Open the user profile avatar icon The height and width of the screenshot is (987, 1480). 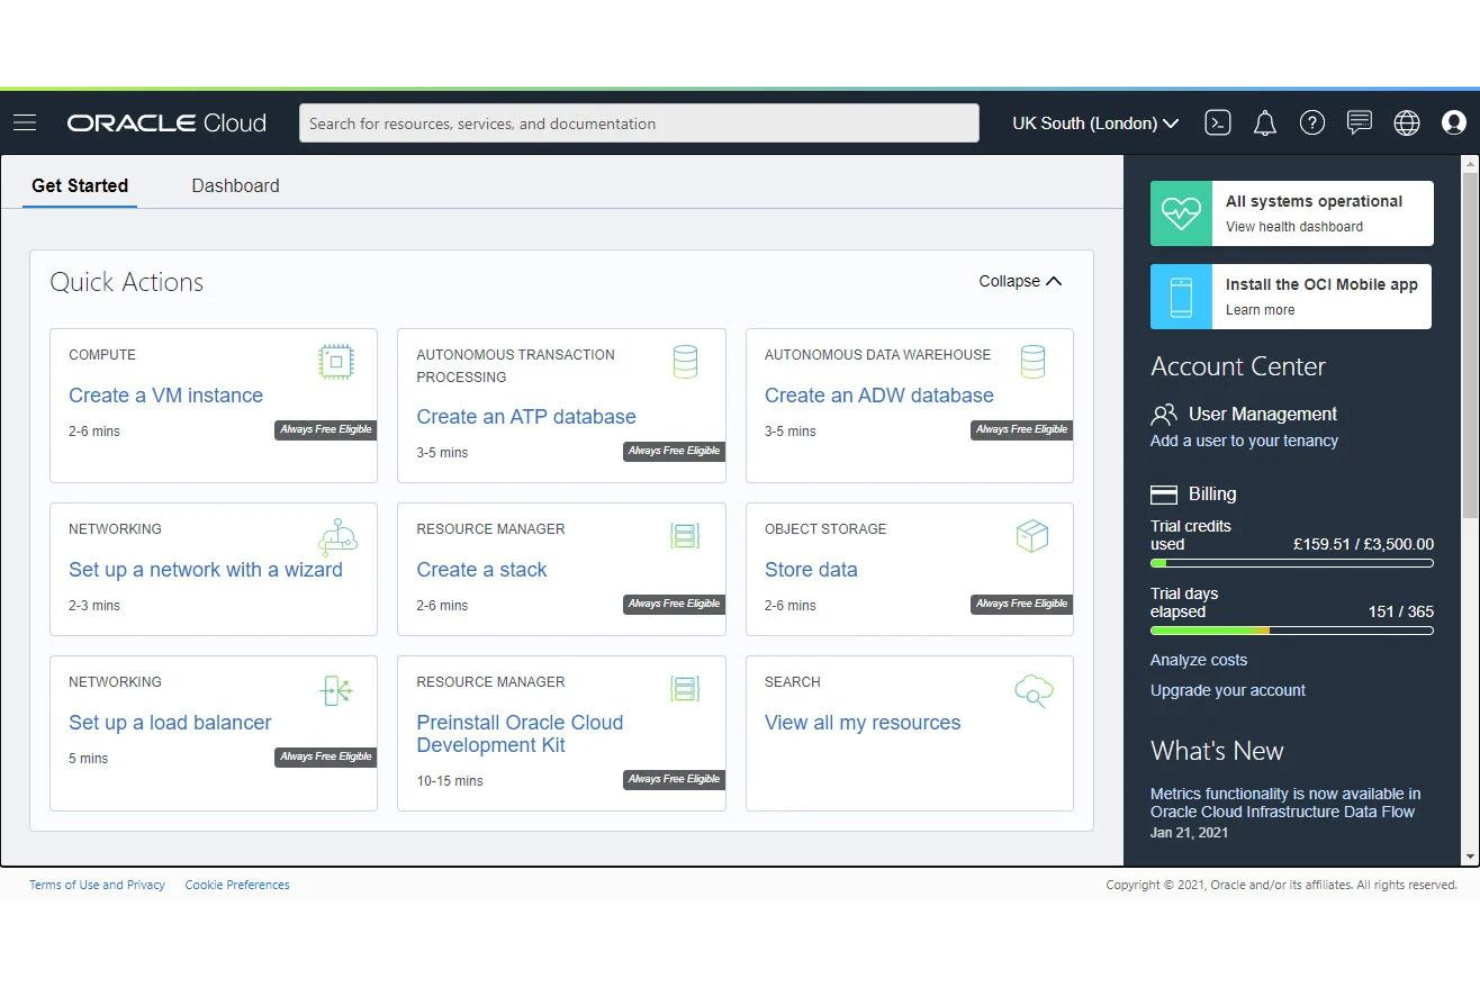pyautogui.click(x=1454, y=122)
